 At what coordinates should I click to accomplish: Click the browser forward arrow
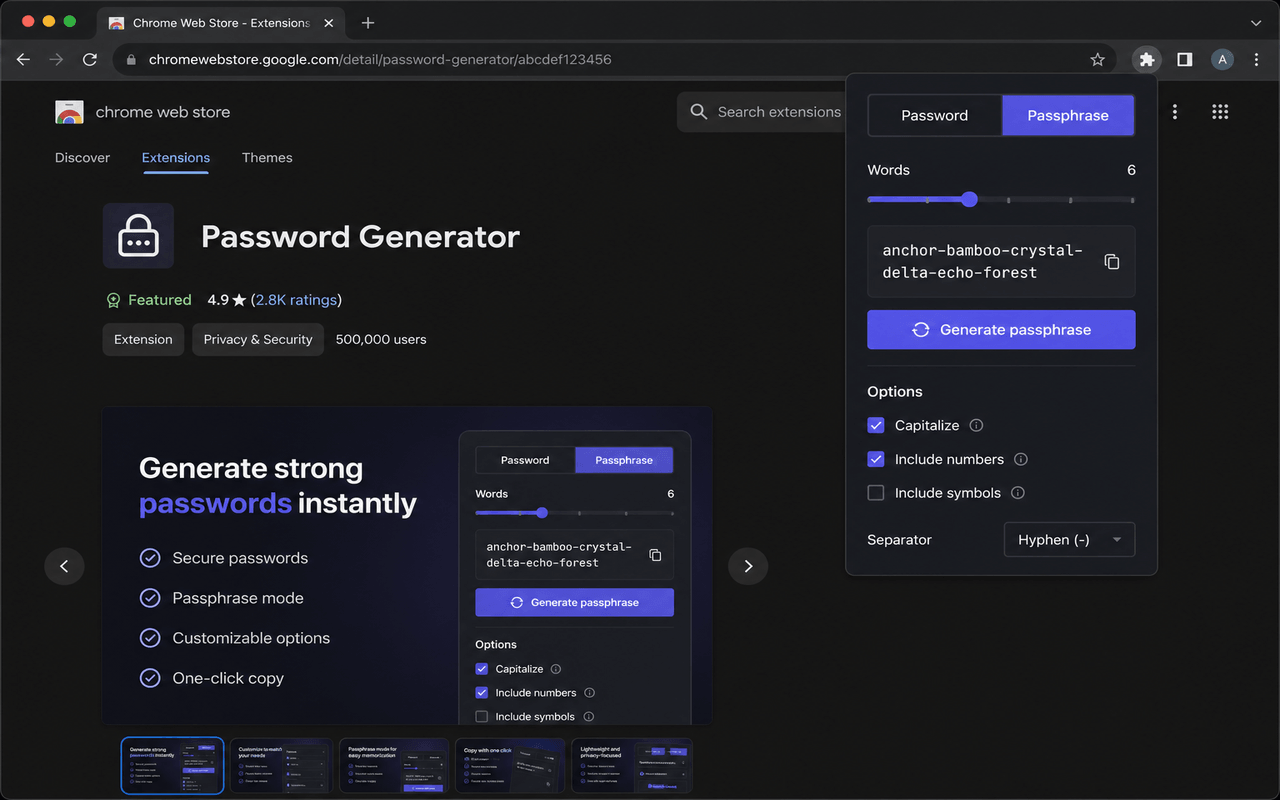(x=57, y=60)
